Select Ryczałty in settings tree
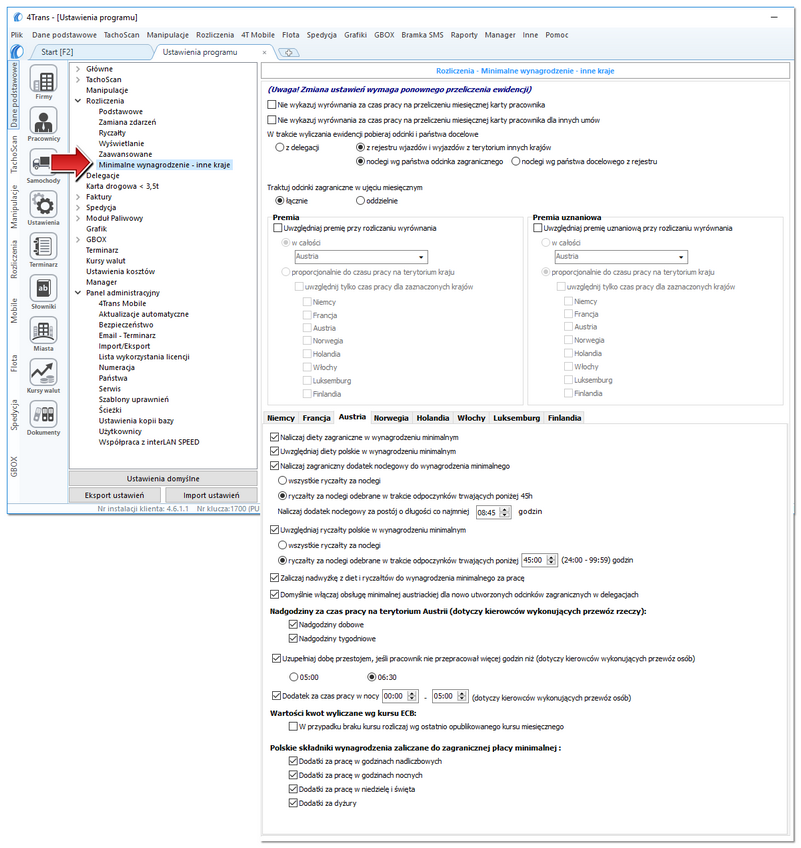Screen dimensions: 801x848 click(x=112, y=132)
